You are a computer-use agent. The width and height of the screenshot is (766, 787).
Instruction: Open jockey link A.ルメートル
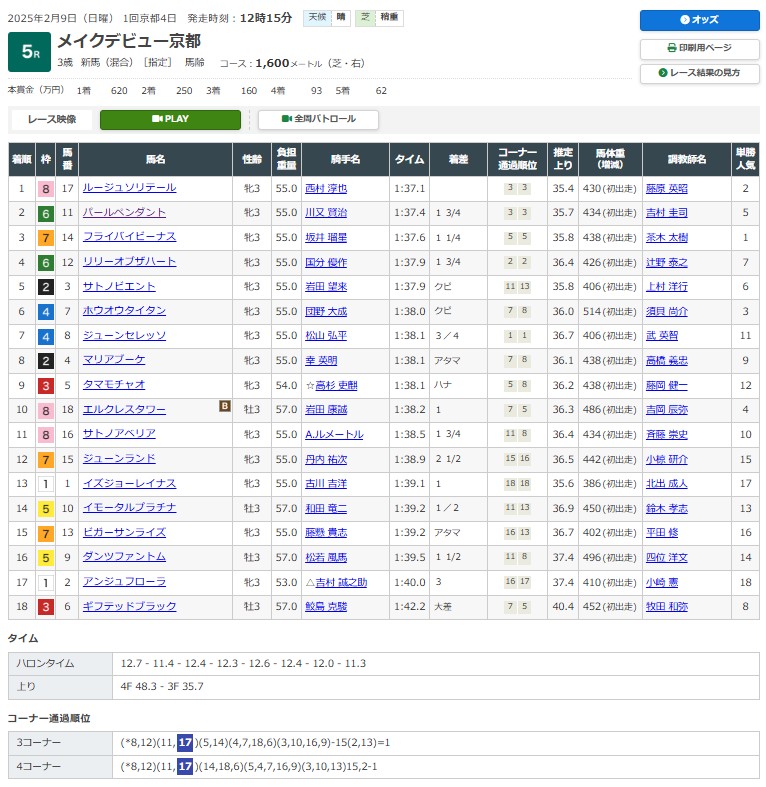point(333,434)
